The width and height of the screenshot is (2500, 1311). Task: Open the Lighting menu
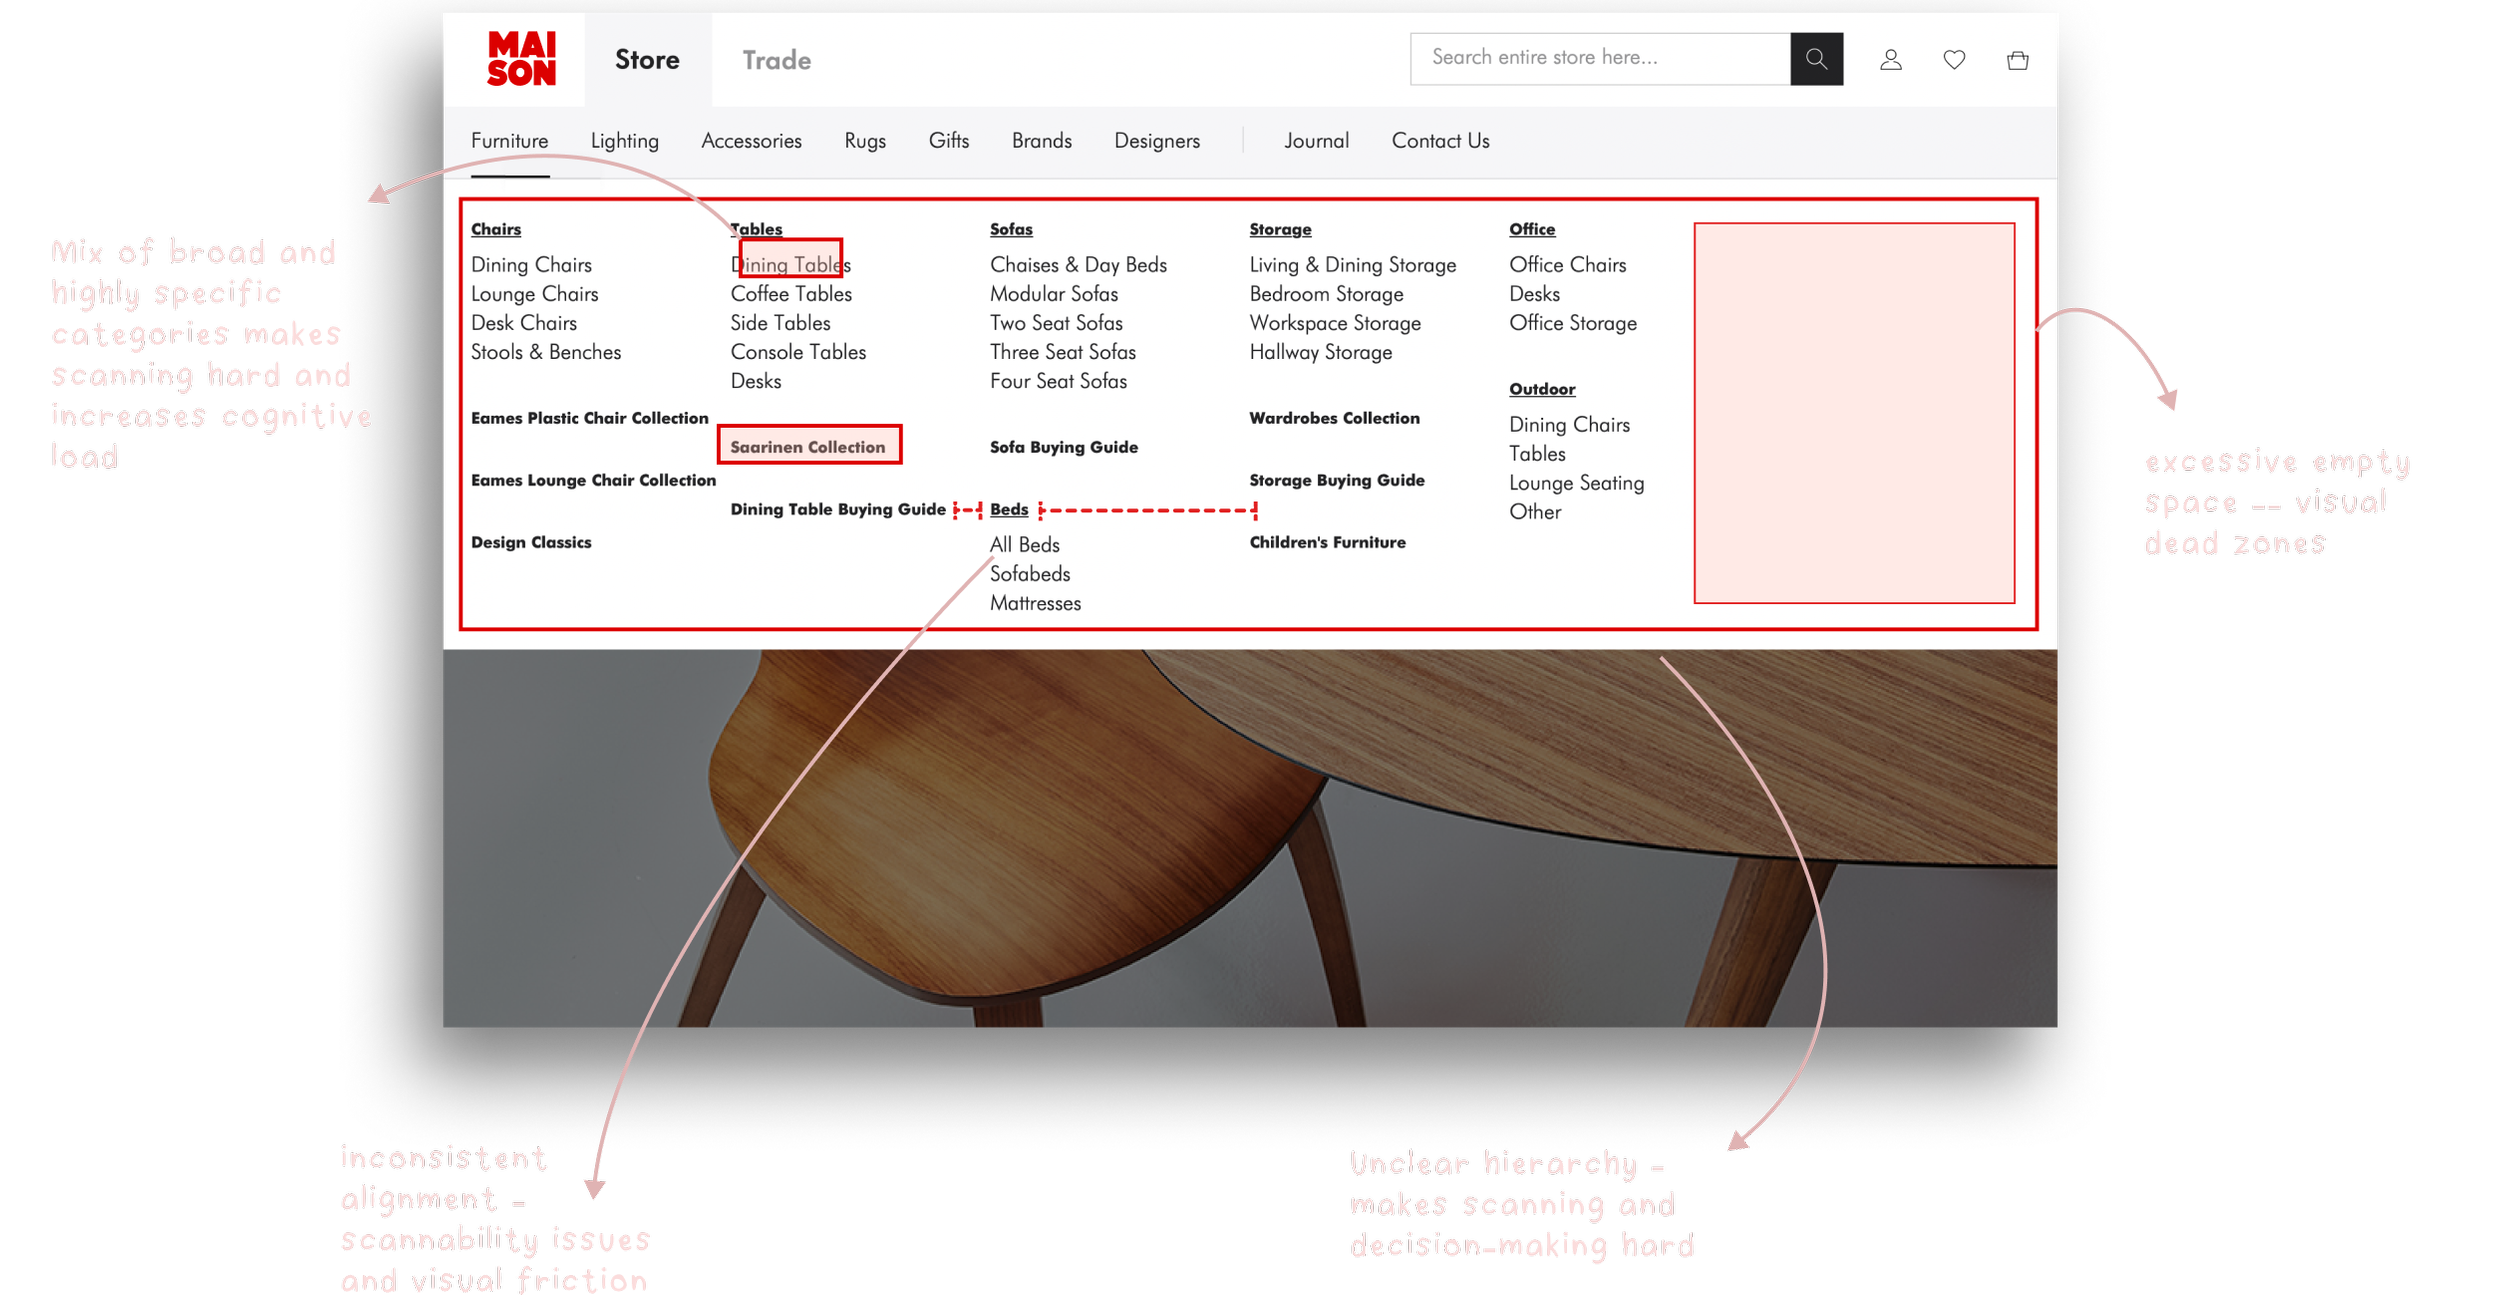click(624, 141)
